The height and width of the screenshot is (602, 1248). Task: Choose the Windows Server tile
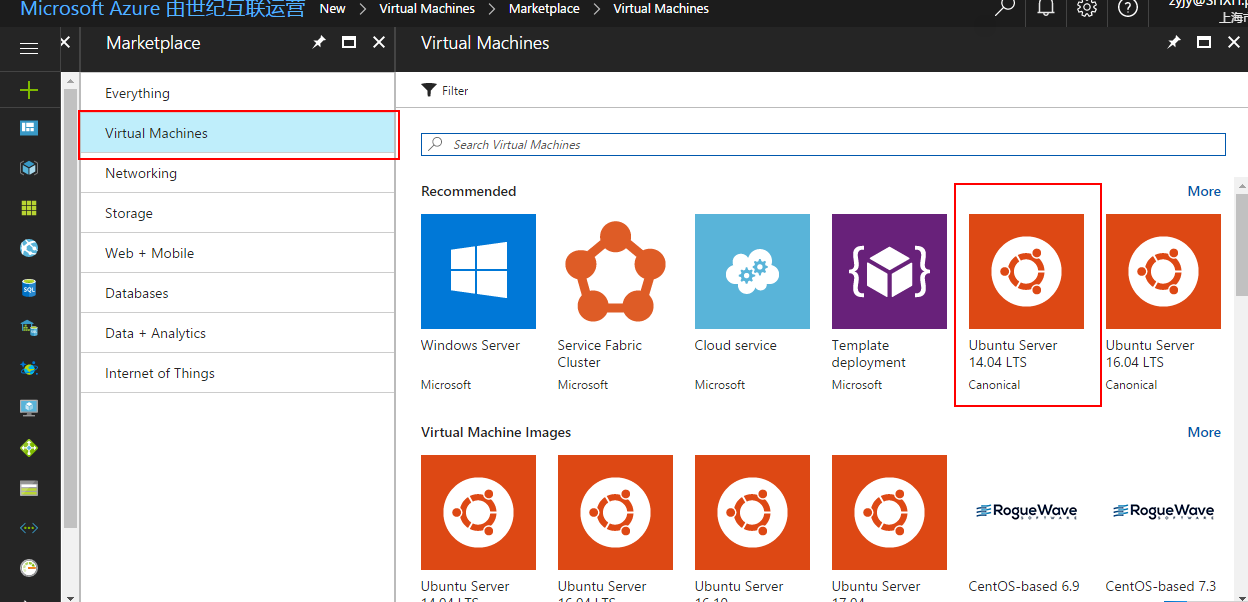click(478, 303)
